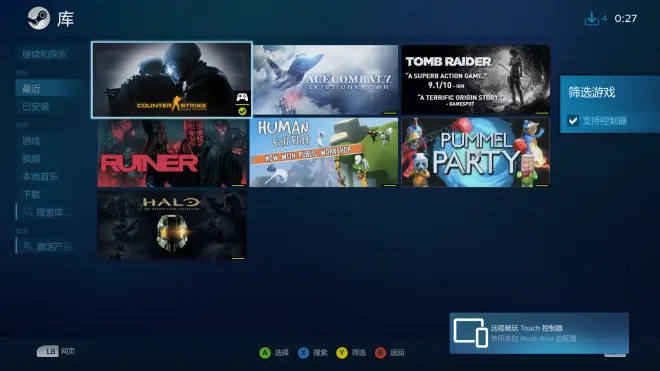Click the magnifier icon beside 搜索库
Viewport: 660px width, 371px height.
[27, 211]
